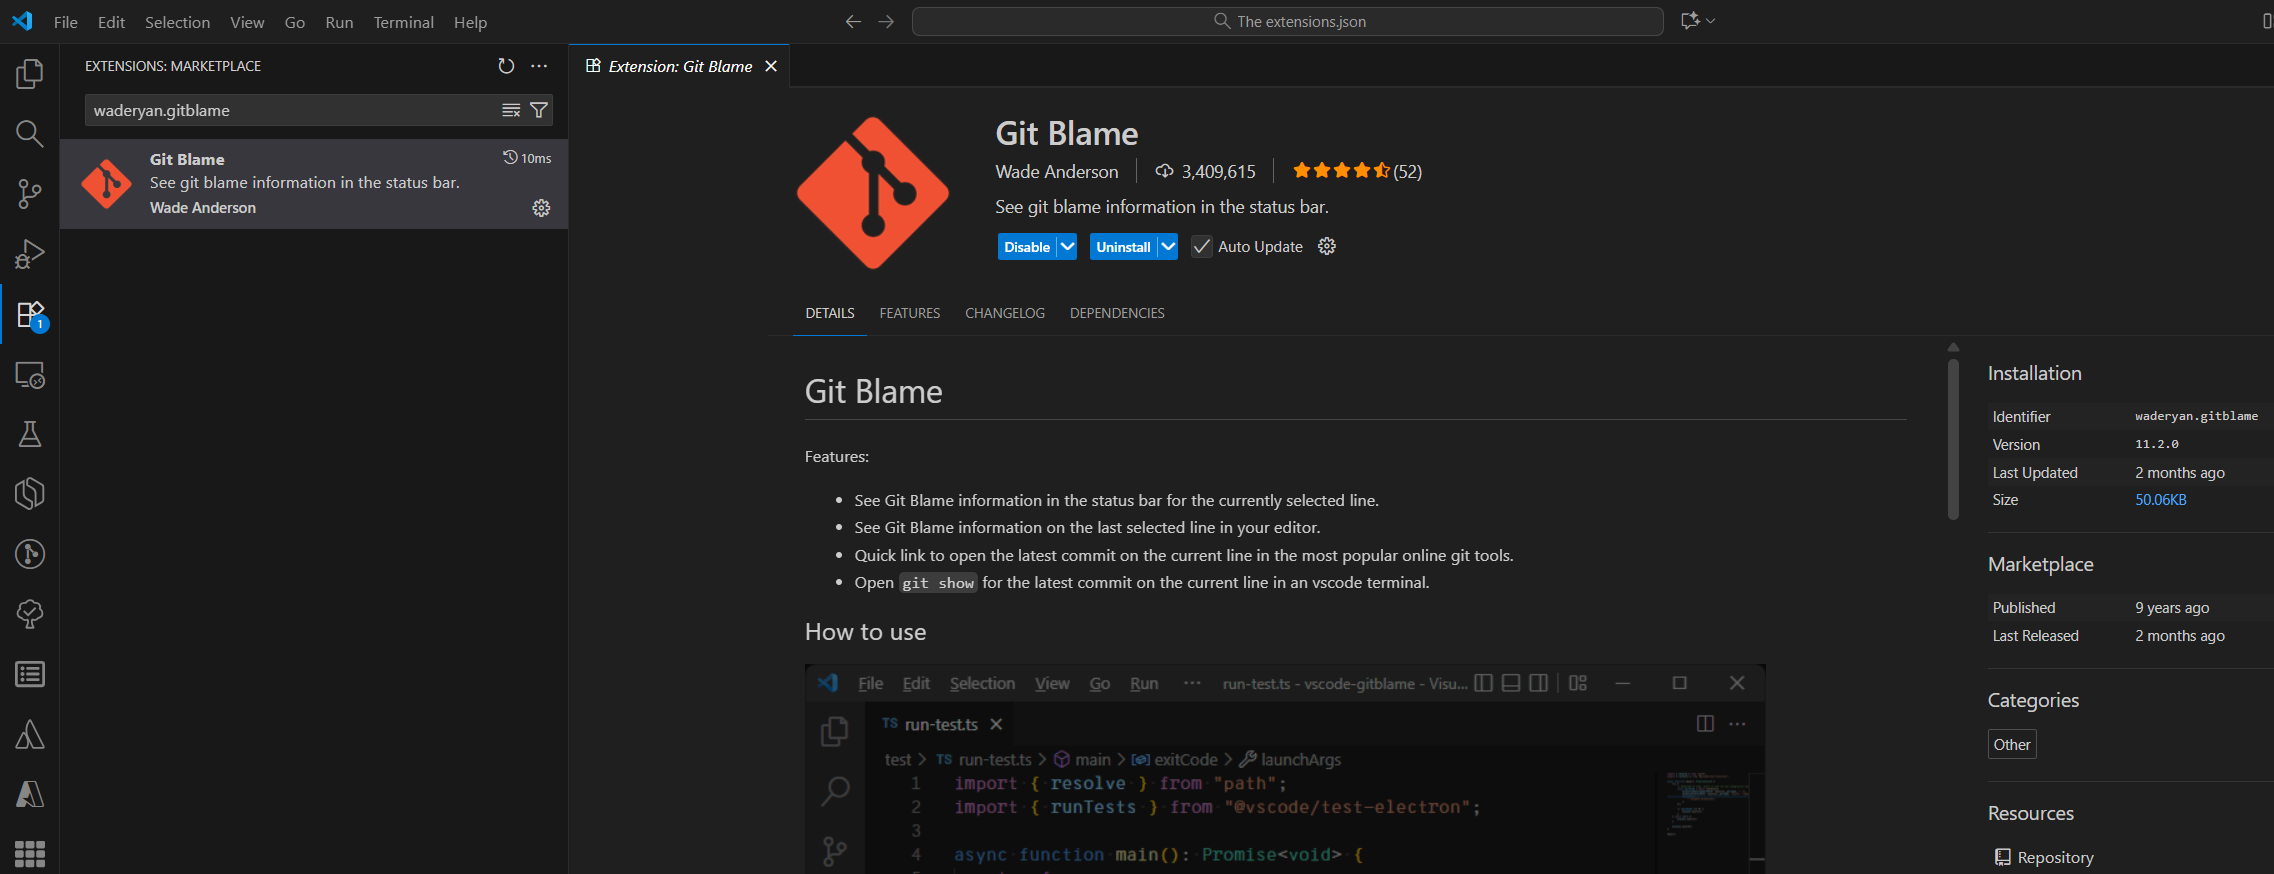Open the Terminal menu
This screenshot has height=874, width=2274.
[x=404, y=22]
